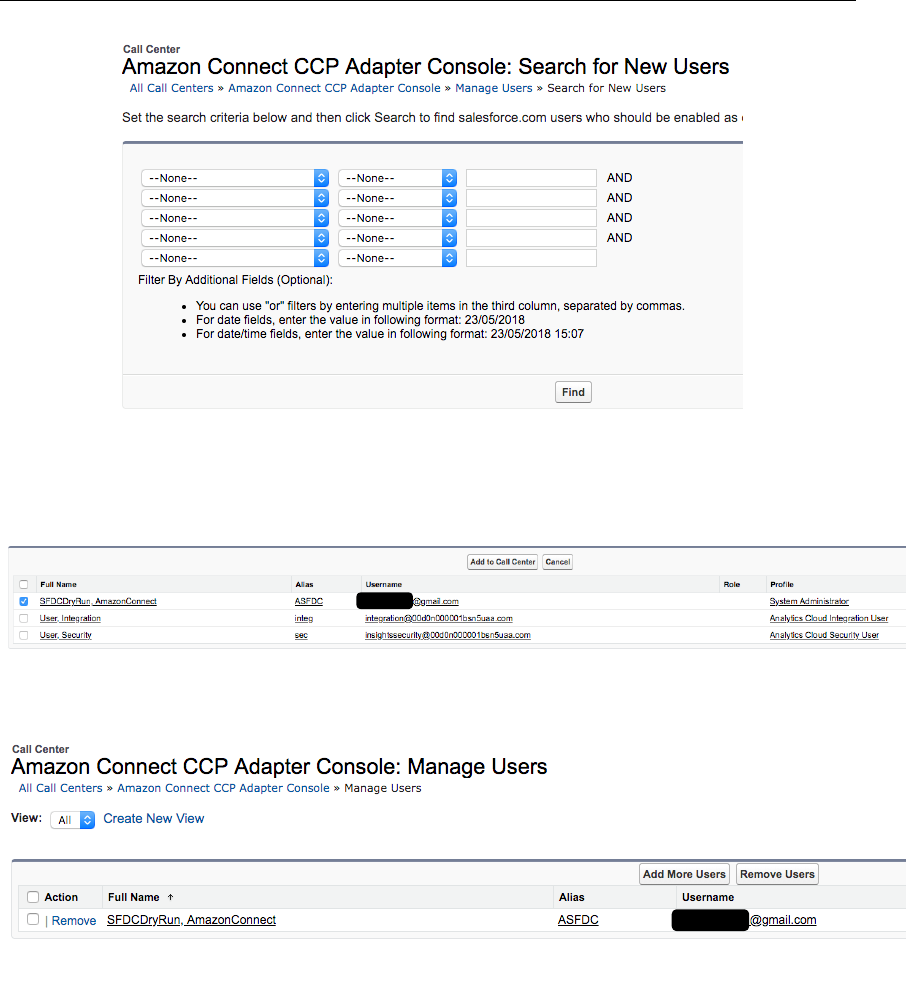Open Amazon Connect CCP Adapter Console in Manage Users breadcrumb
Image resolution: width=906 pixels, height=994 pixels.
point(223,788)
